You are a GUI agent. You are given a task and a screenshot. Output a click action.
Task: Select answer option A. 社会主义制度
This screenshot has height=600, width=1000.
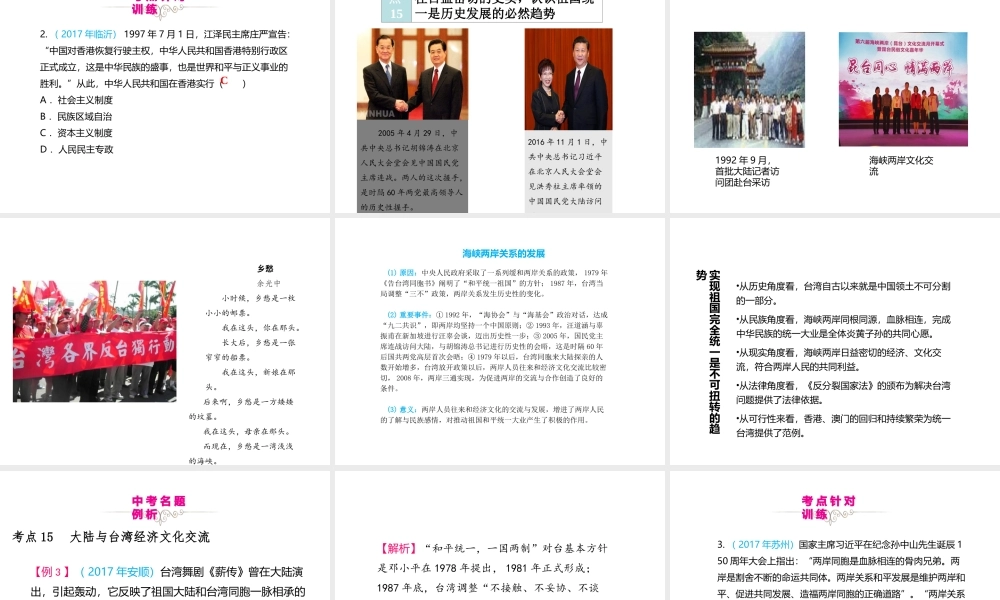click(77, 100)
